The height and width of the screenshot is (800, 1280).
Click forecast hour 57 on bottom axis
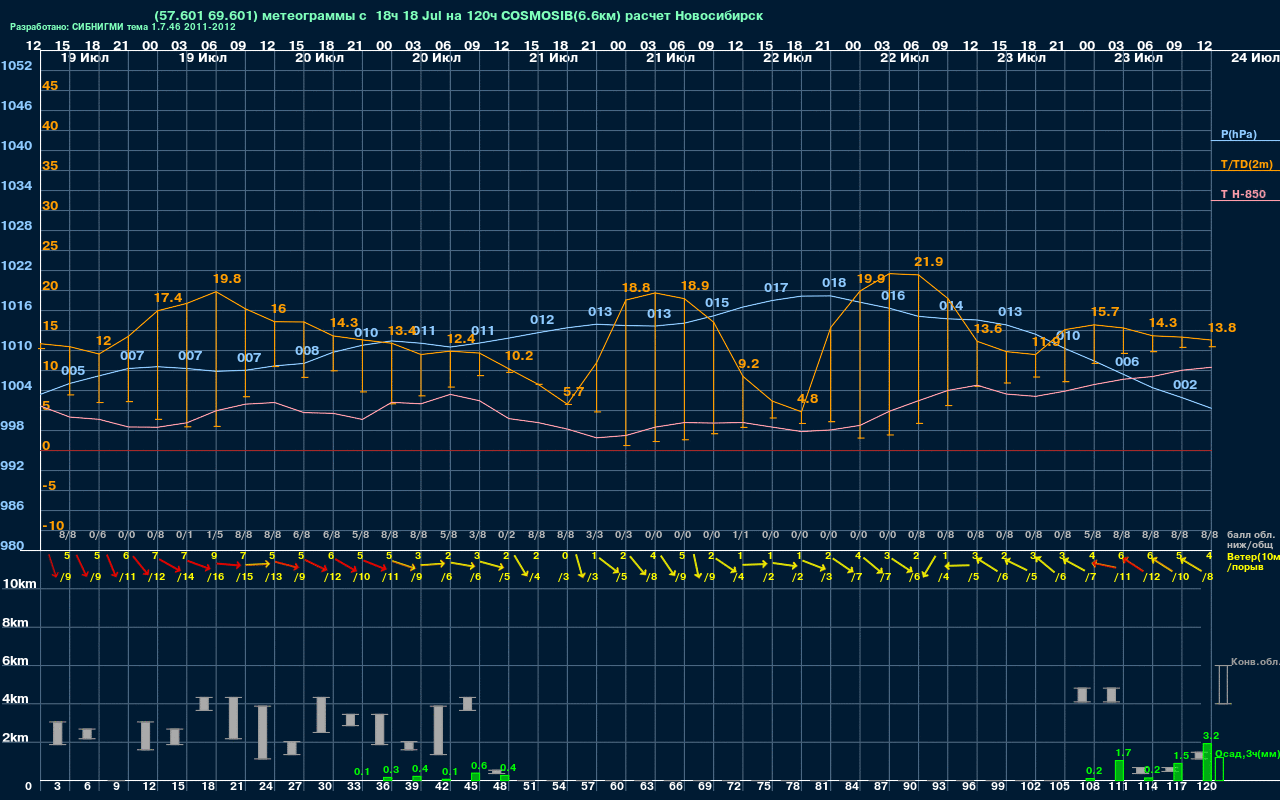[x=589, y=788]
